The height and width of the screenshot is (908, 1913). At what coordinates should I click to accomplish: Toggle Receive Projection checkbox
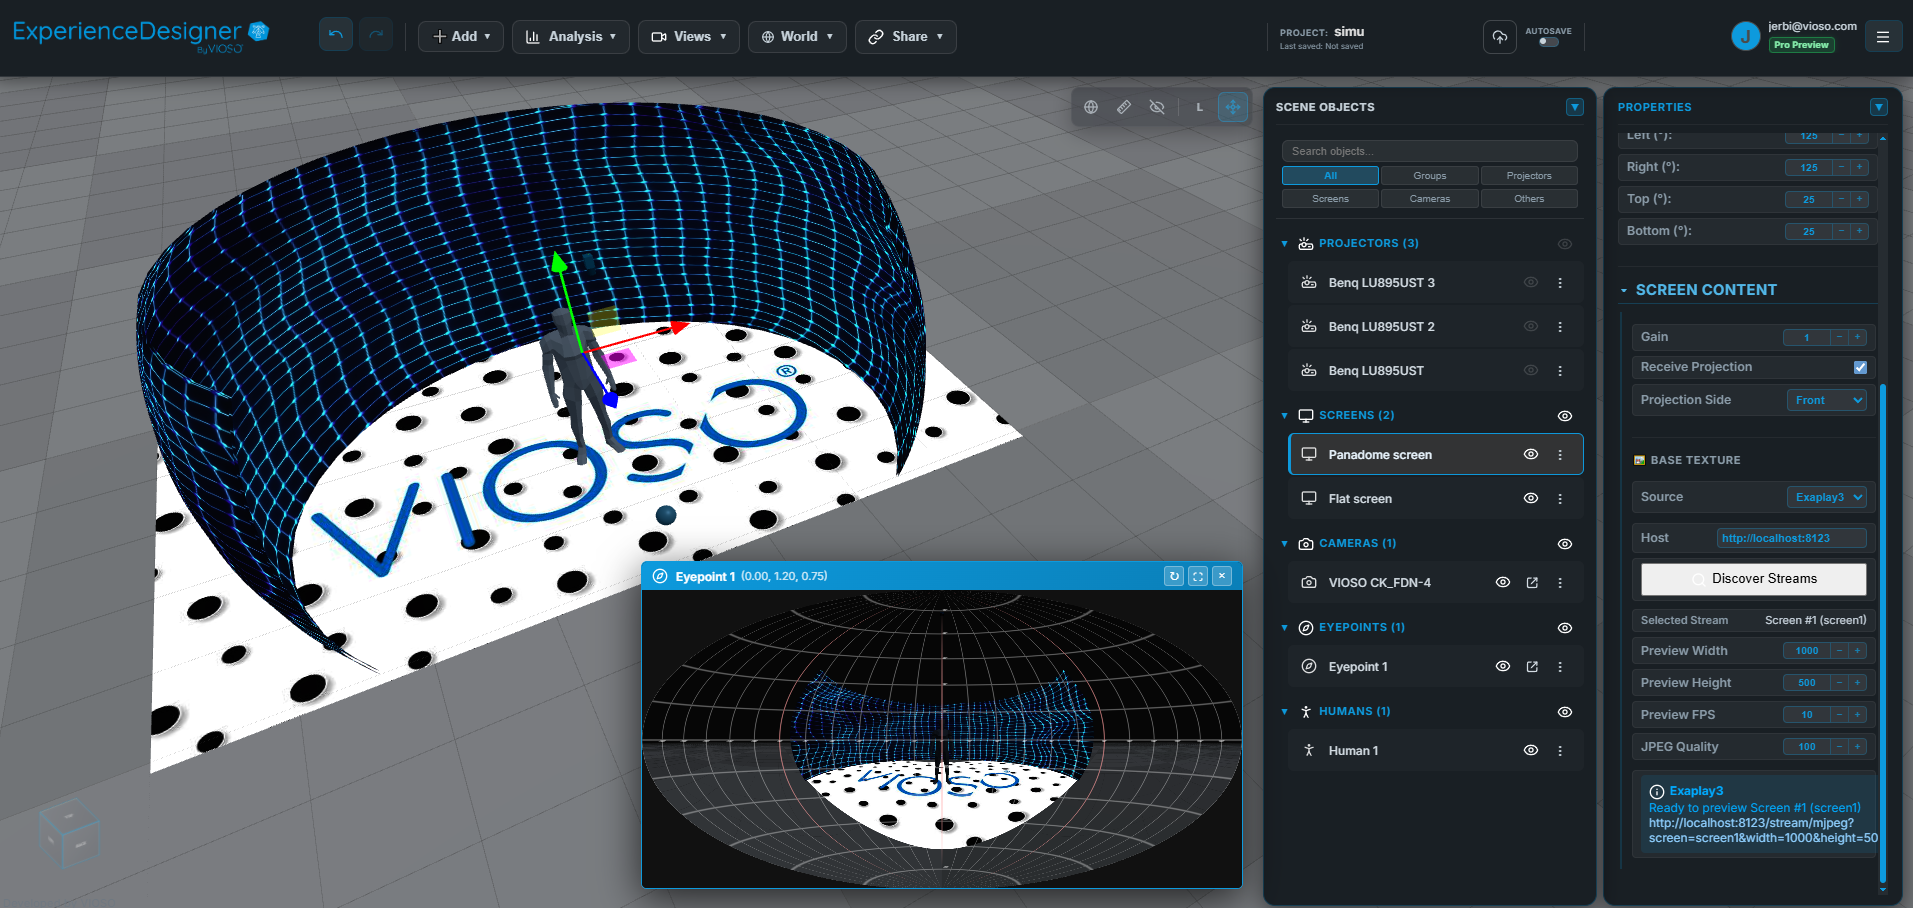pos(1860,367)
